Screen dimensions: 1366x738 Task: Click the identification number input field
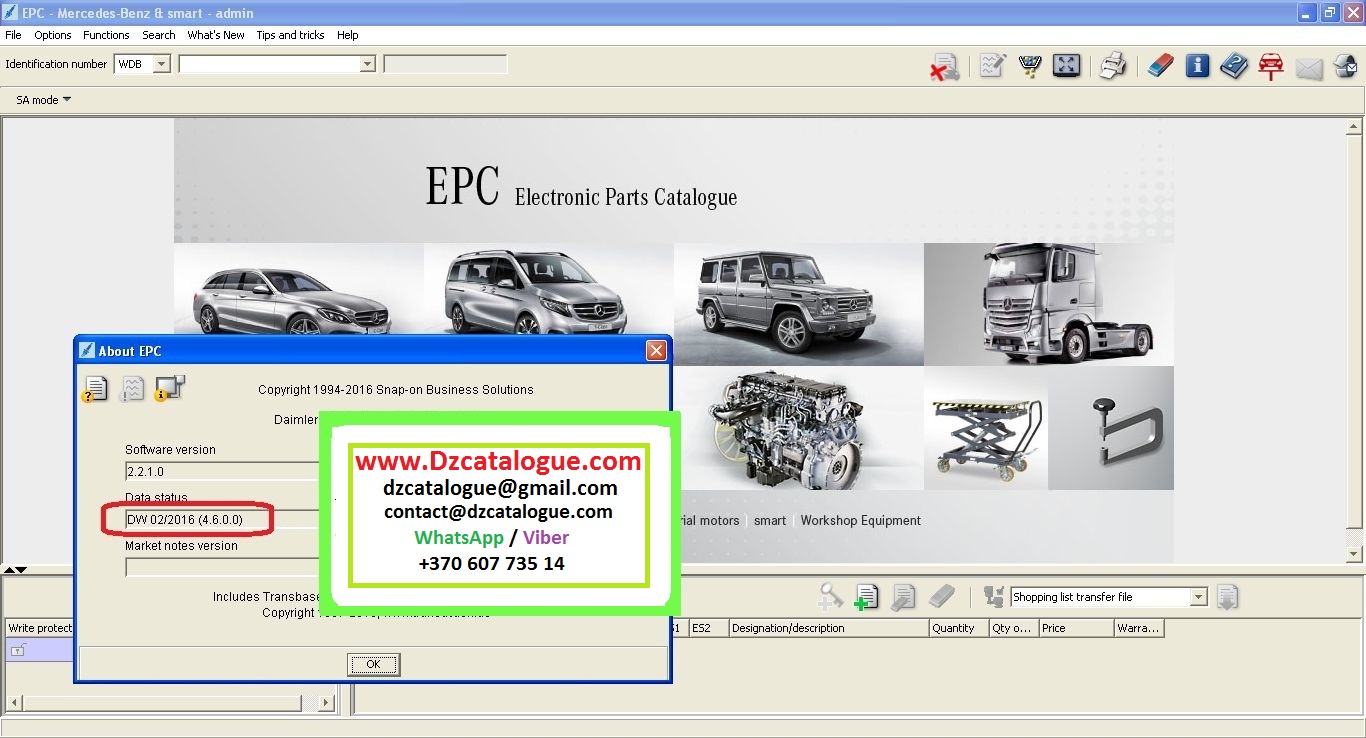pyautogui.click(x=268, y=64)
